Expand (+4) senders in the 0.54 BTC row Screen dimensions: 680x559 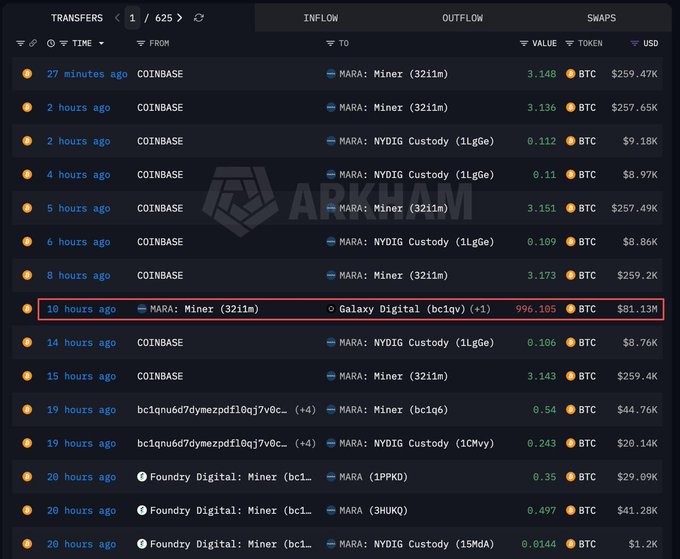point(305,410)
